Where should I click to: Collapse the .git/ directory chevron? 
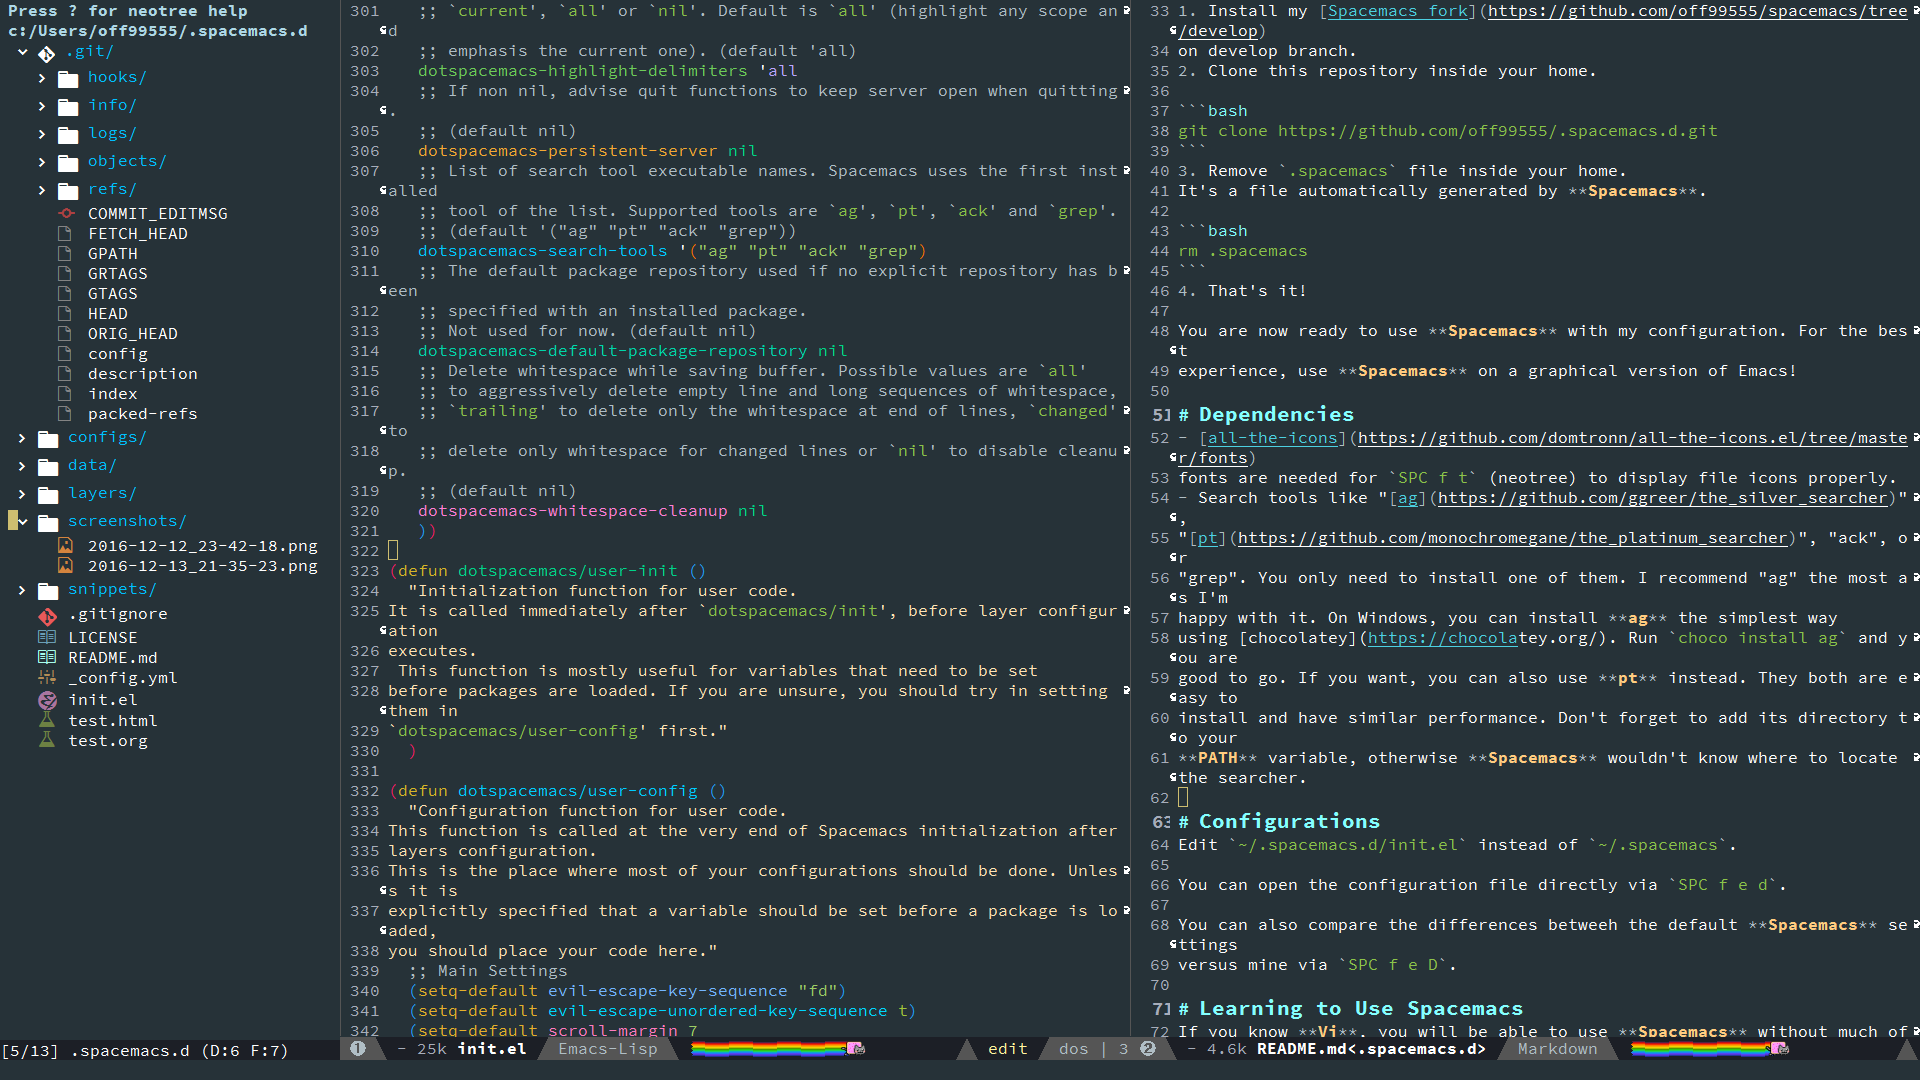[x=22, y=51]
